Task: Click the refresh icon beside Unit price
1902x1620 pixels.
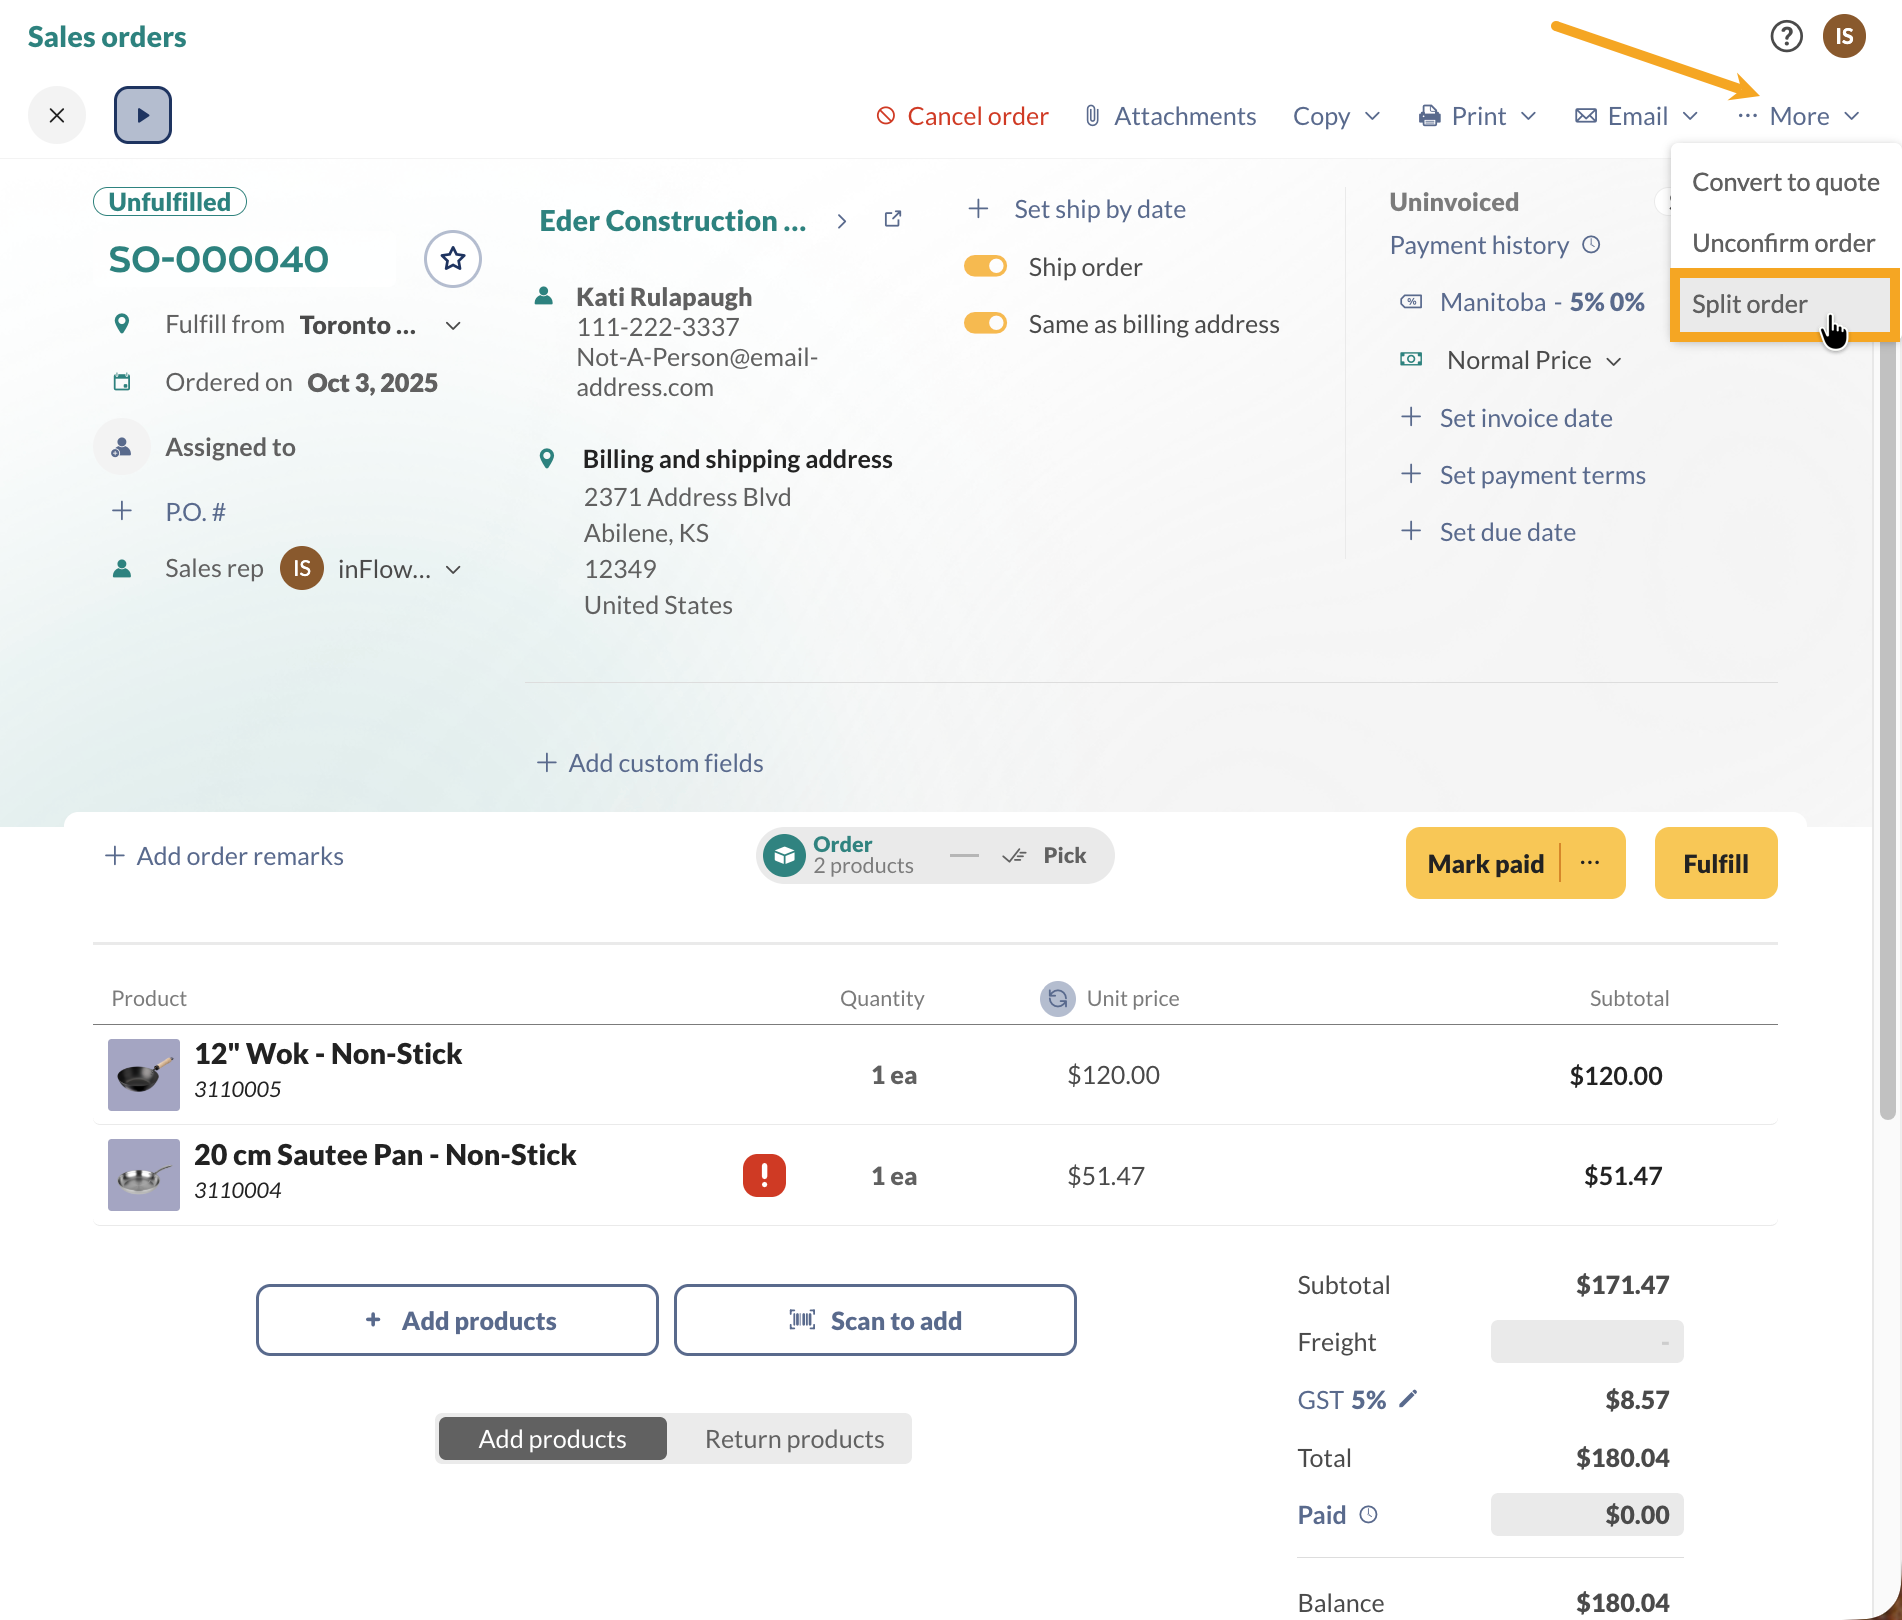Action: tap(1057, 998)
